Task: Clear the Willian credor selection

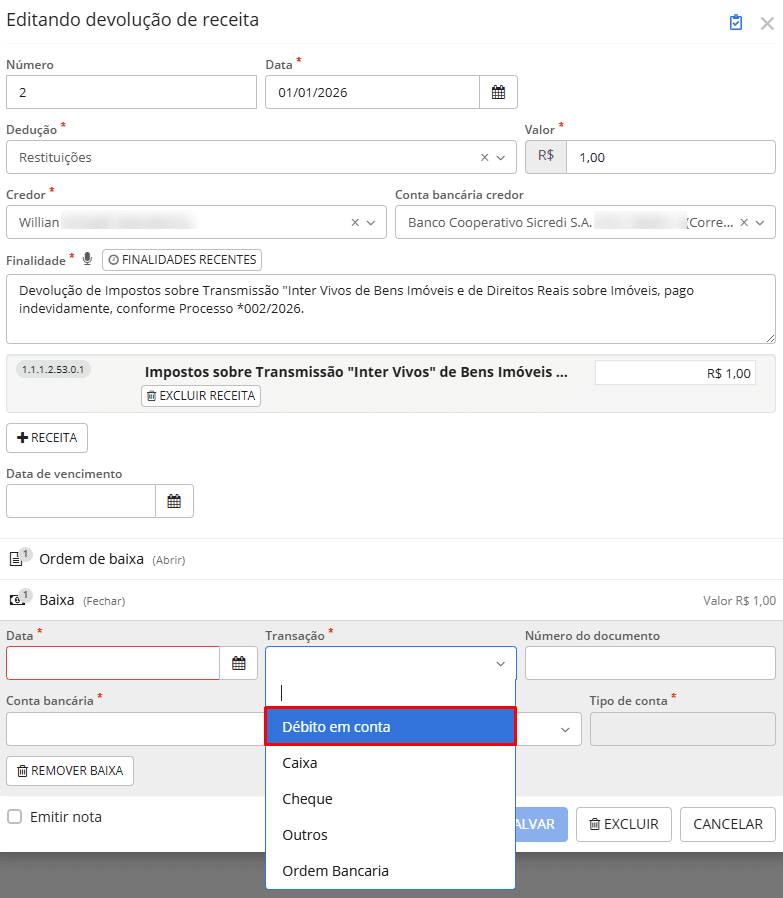Action: [355, 222]
